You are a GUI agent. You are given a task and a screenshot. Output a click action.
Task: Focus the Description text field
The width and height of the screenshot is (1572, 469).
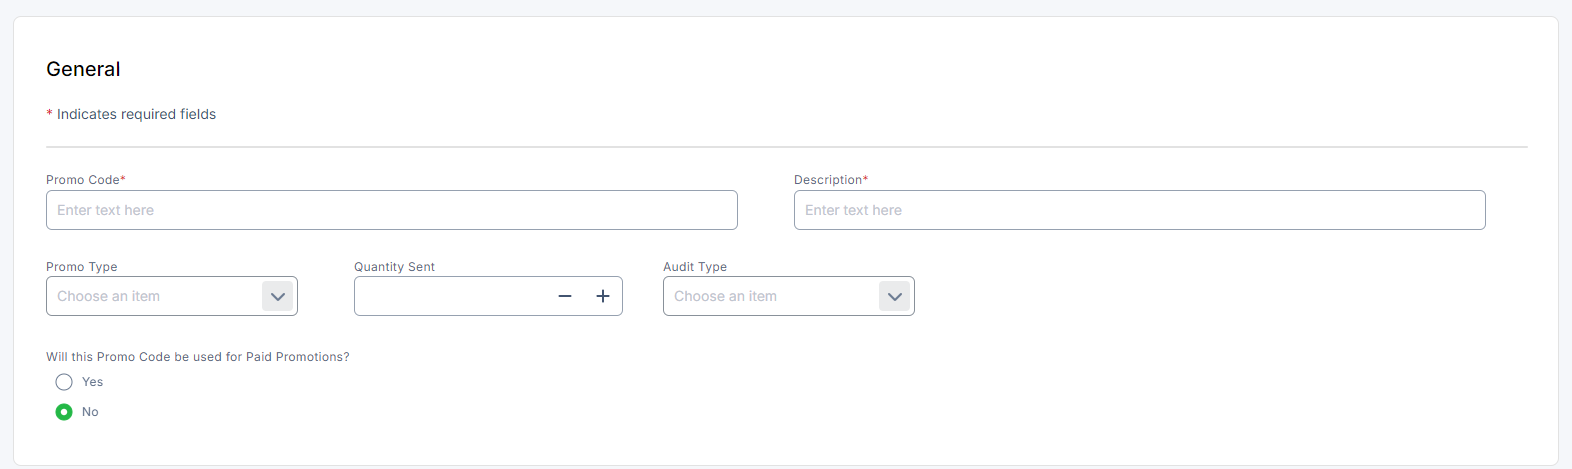[1139, 210]
